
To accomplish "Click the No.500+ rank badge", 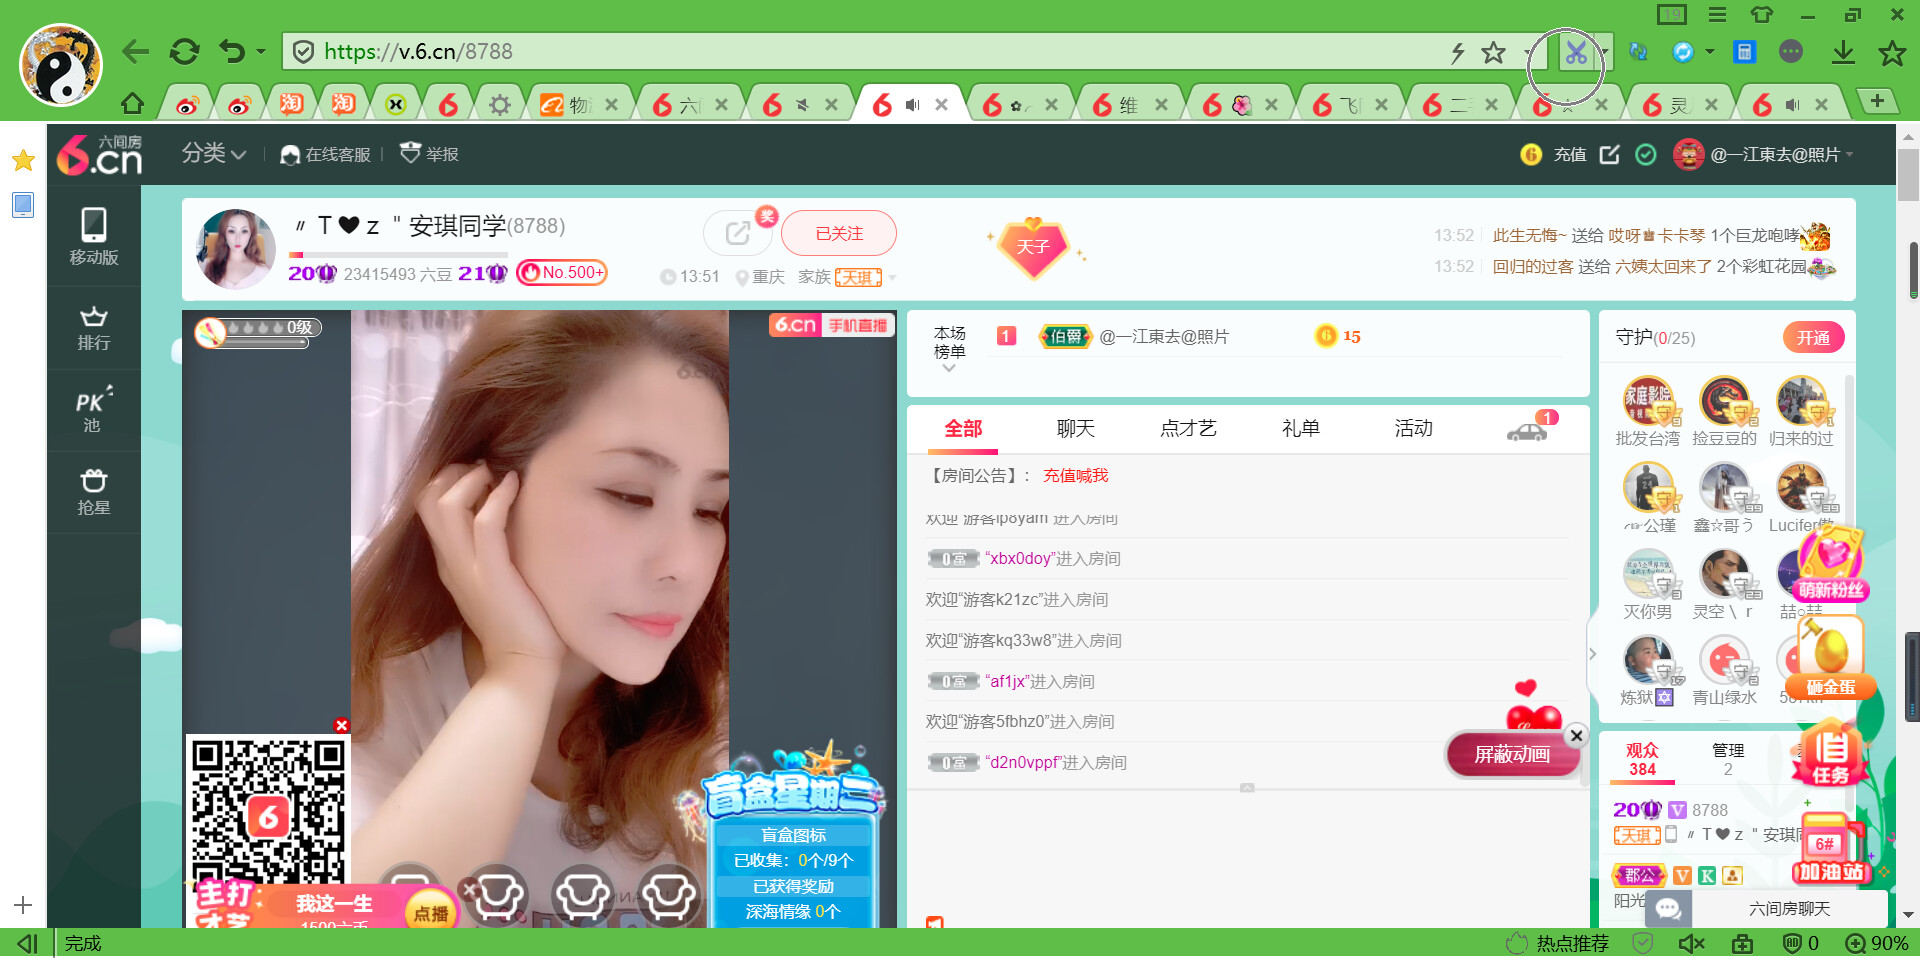I will click(x=562, y=272).
